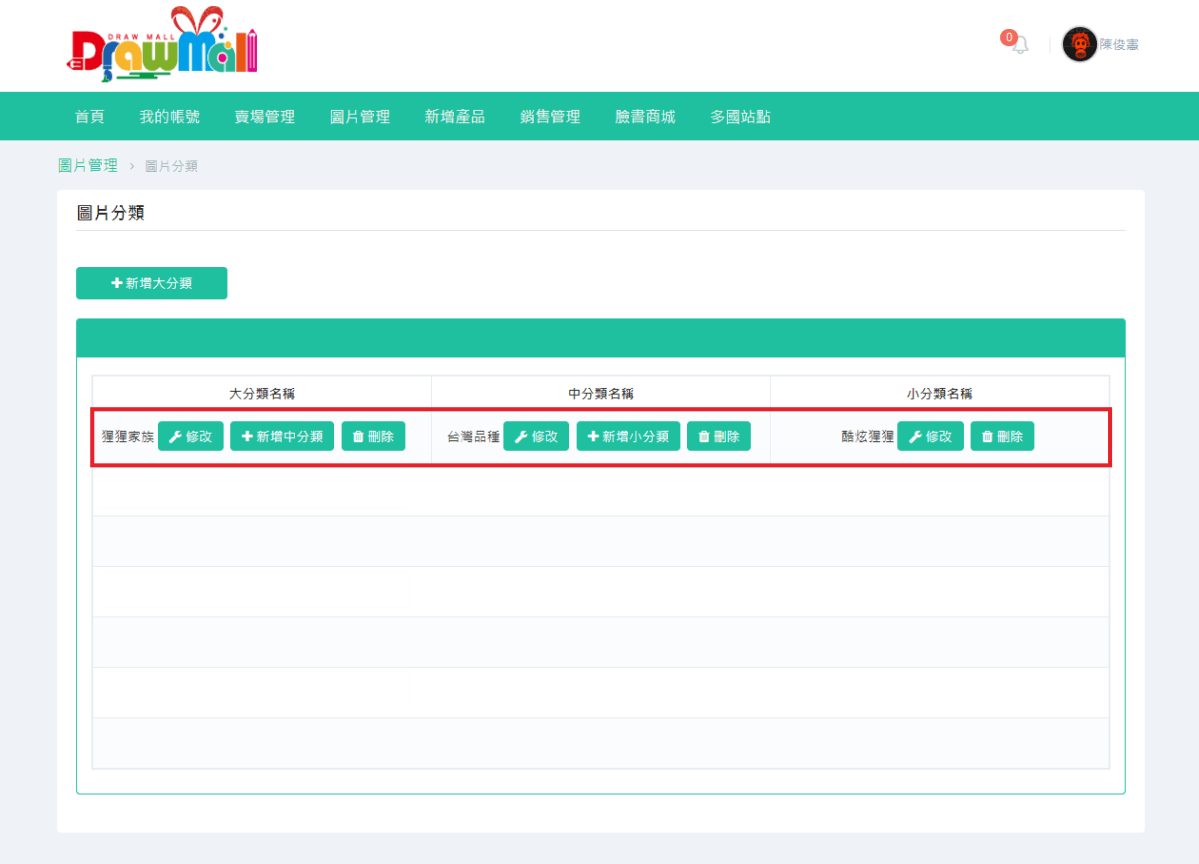Image resolution: width=1199 pixels, height=864 pixels.
Task: Open 賣場管理 menu
Action: point(264,117)
